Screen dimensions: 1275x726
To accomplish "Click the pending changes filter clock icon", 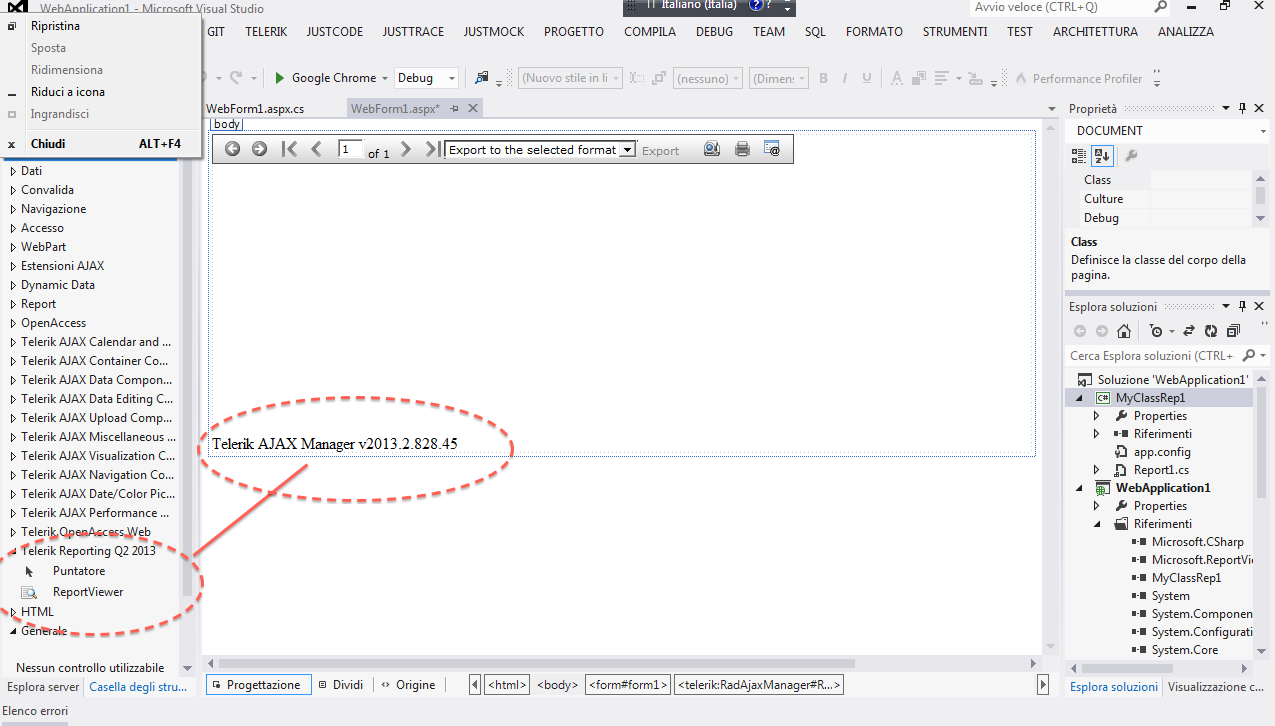I will (1156, 331).
